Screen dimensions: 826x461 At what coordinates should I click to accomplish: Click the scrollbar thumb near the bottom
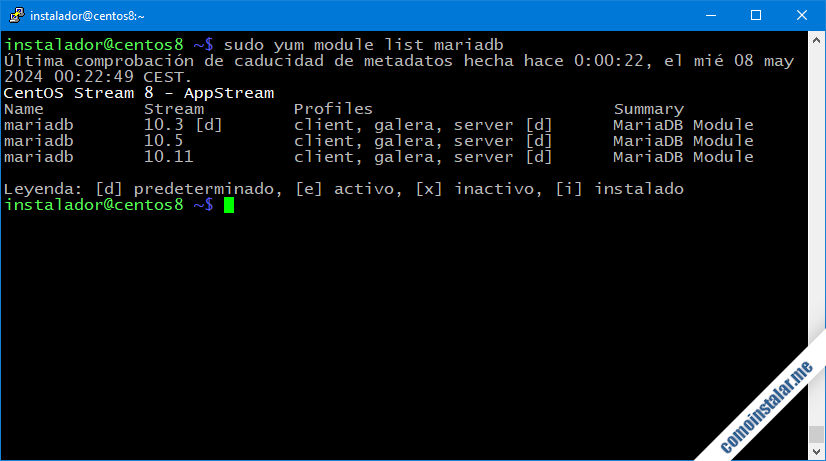pos(816,435)
